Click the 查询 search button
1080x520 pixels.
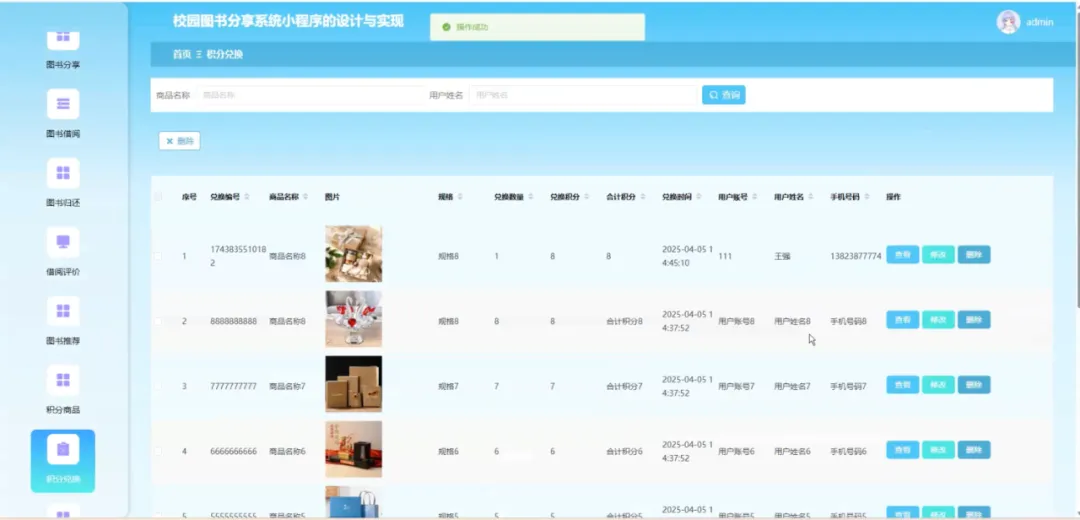[x=723, y=95]
